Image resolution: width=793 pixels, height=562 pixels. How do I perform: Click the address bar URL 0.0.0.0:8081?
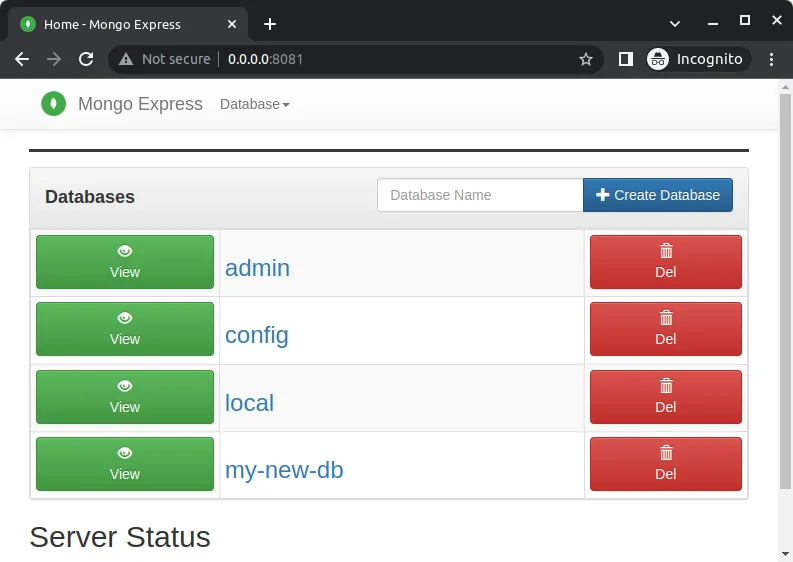click(265, 59)
